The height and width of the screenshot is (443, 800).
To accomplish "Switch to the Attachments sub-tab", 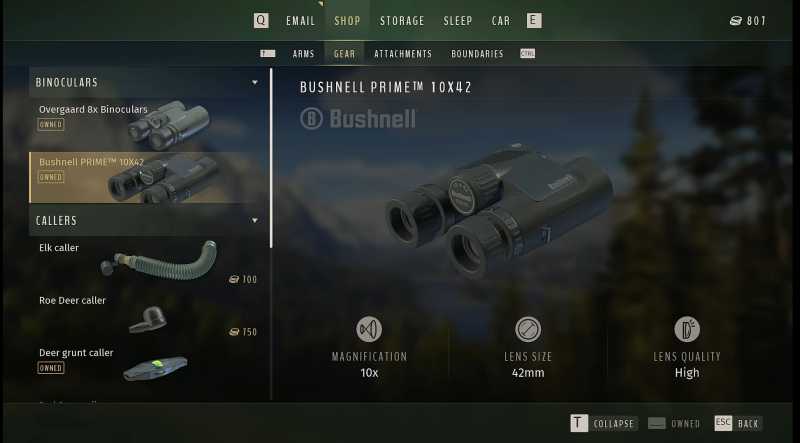I will [x=403, y=54].
